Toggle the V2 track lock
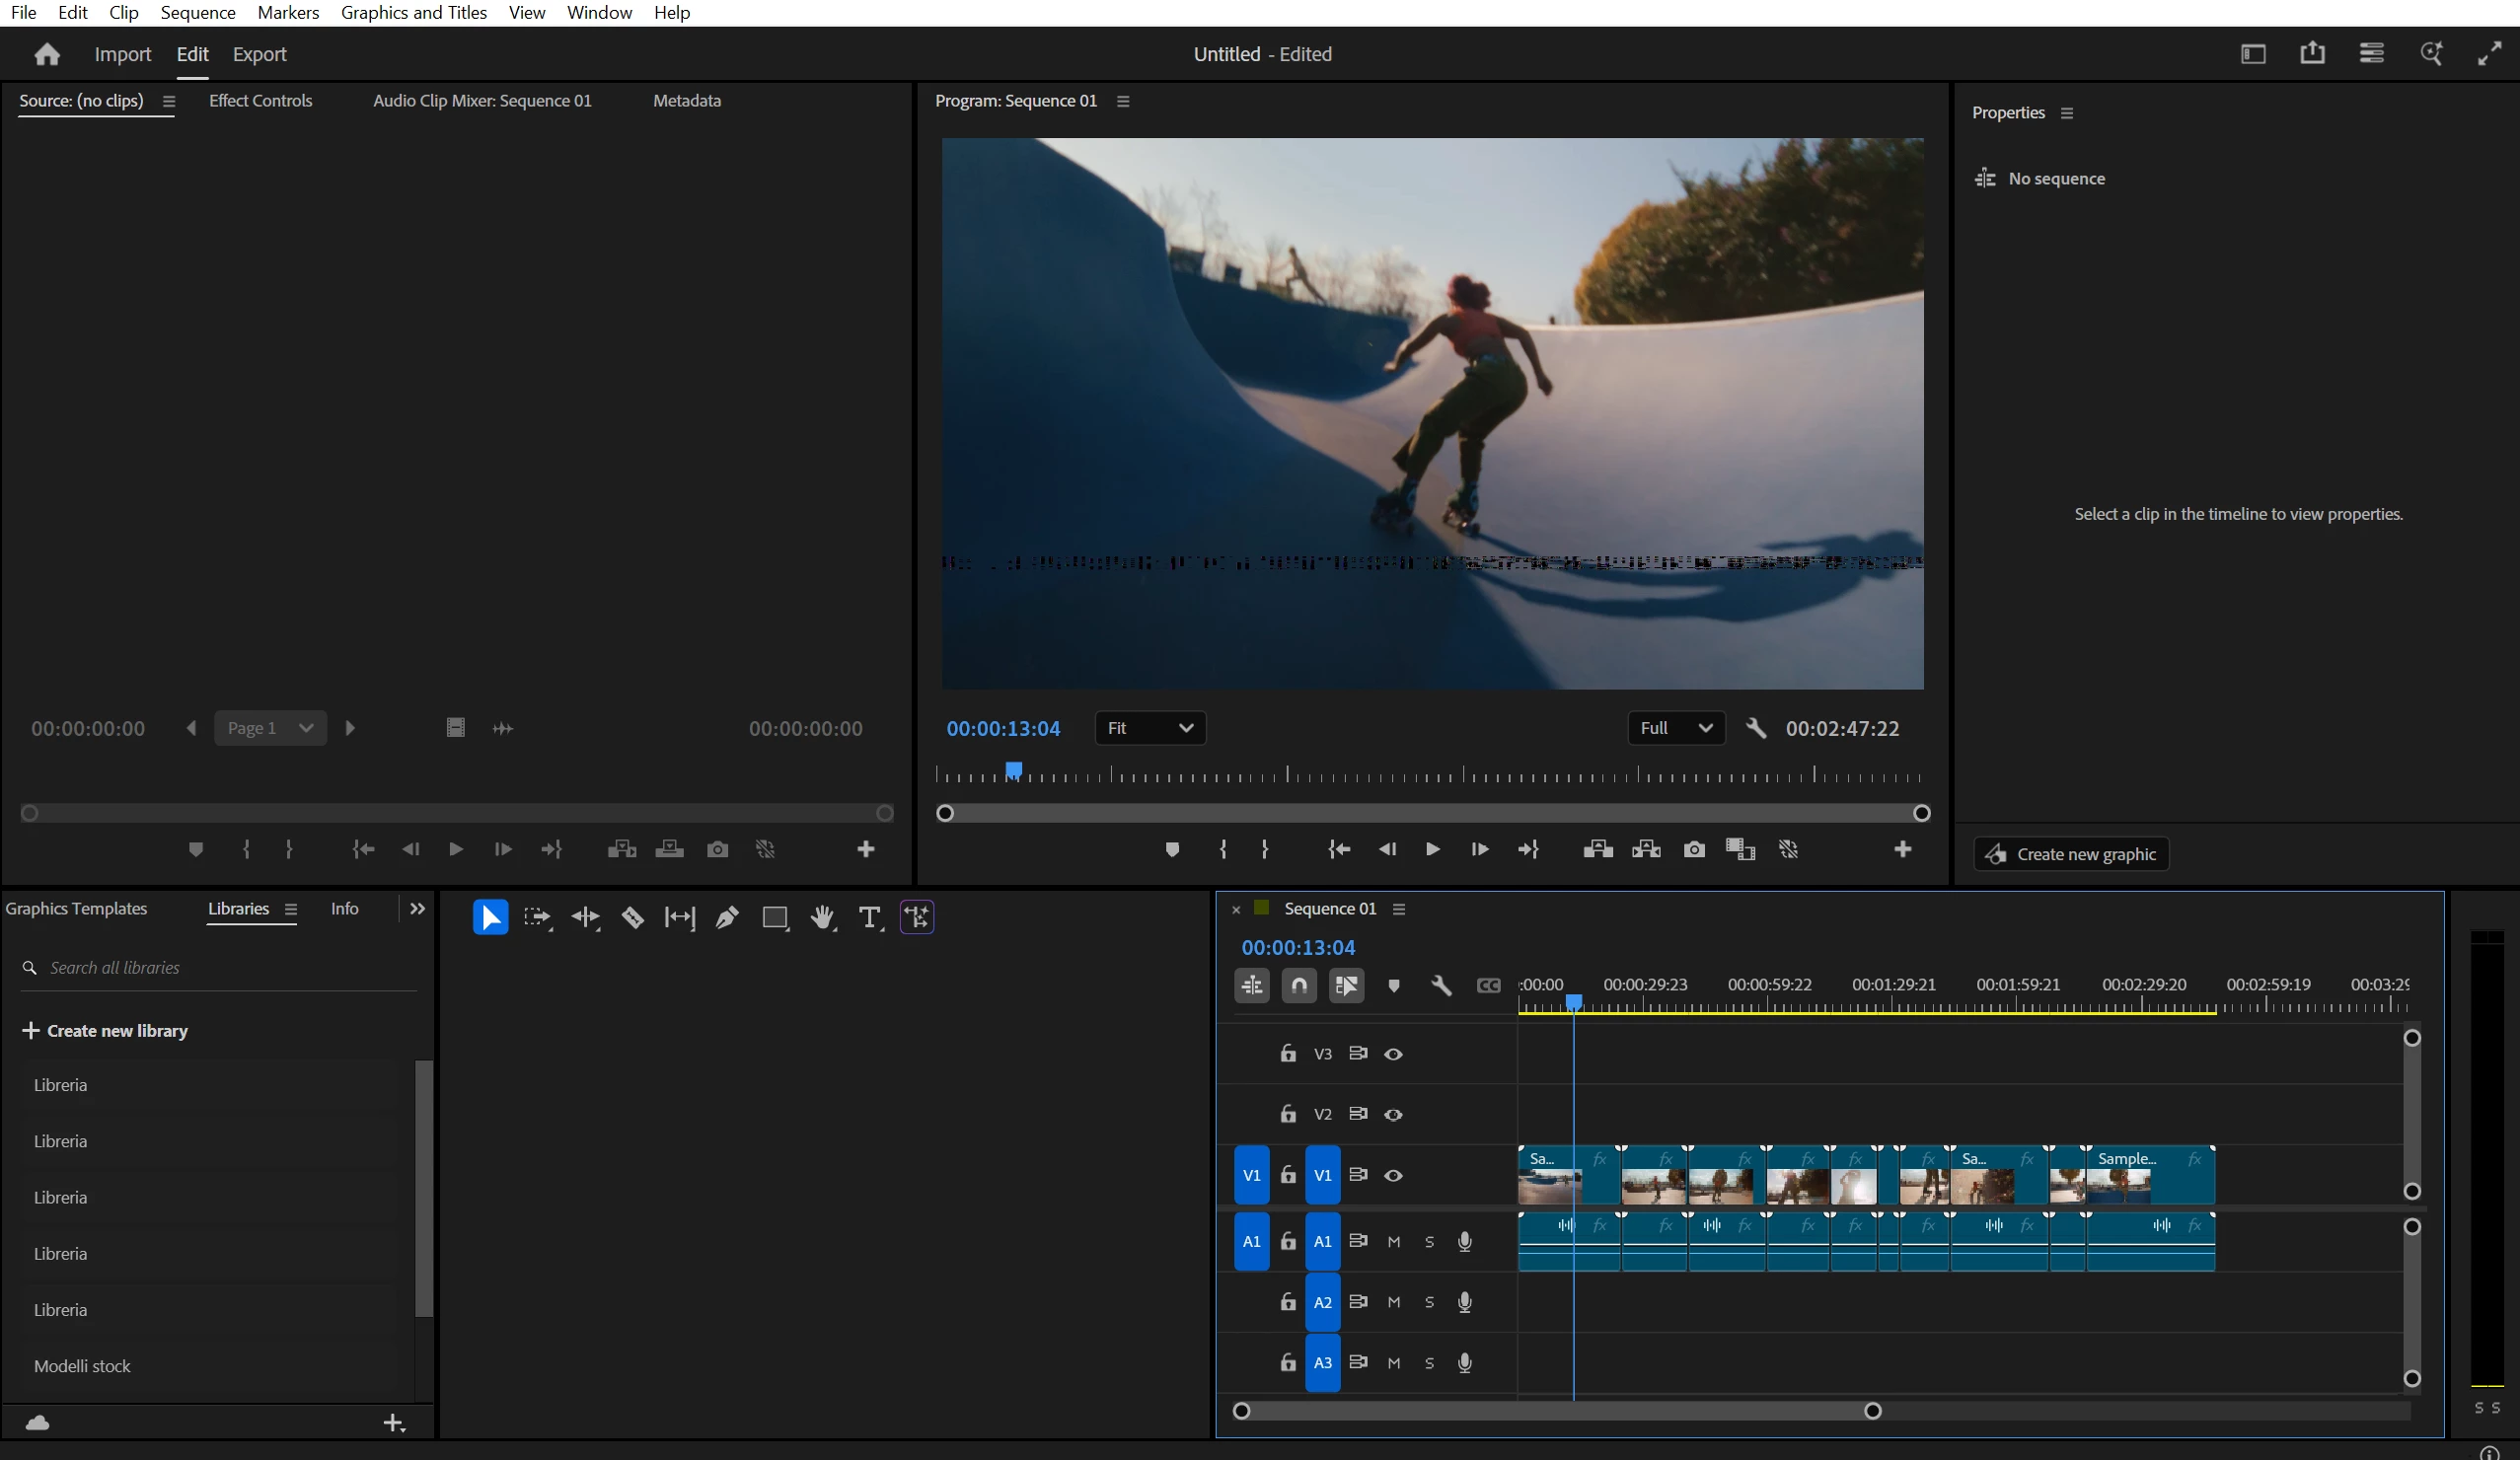This screenshot has height=1460, width=2520. coord(1288,1114)
